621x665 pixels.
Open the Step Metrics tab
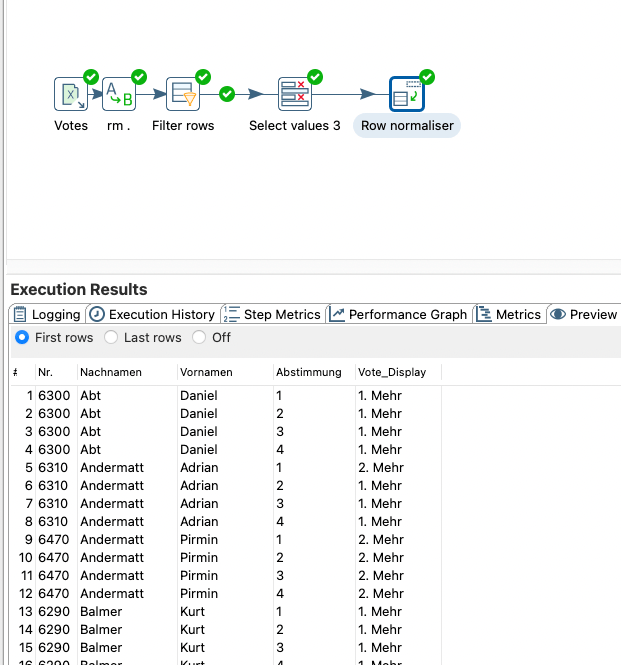tap(272, 314)
